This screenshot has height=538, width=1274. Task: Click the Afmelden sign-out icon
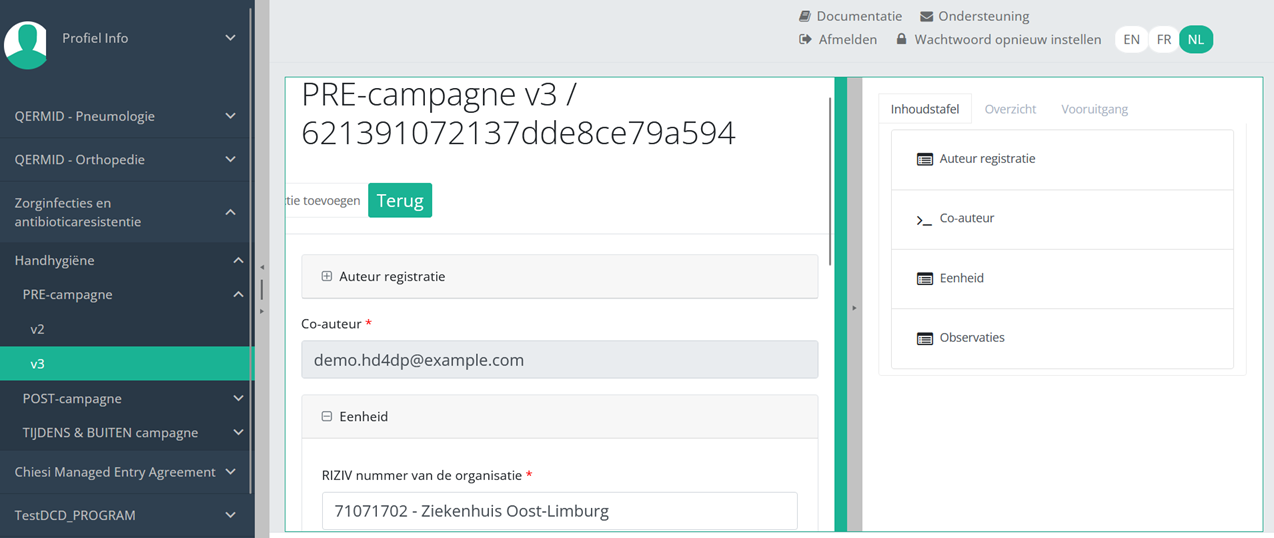805,39
